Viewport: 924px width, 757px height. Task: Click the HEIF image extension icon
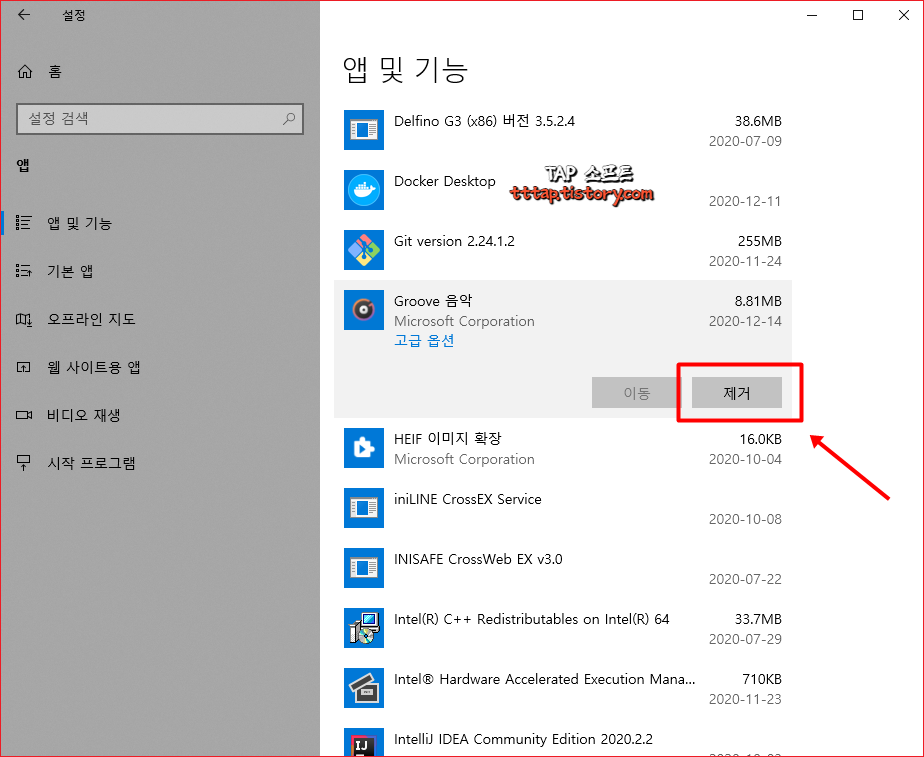(364, 448)
